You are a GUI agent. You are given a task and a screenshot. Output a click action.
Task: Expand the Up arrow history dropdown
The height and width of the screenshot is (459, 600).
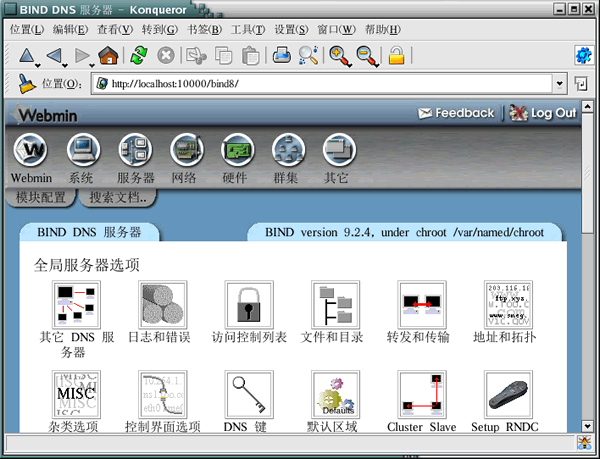click(x=38, y=66)
